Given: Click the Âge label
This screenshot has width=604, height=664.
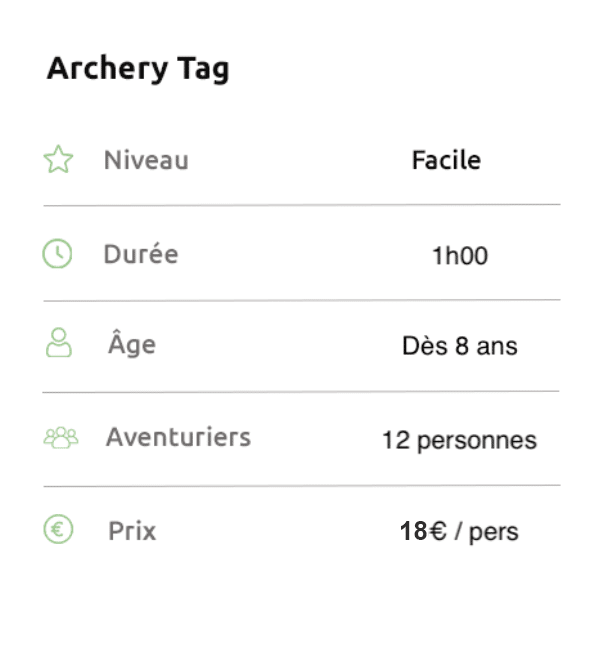Looking at the screenshot, I should (x=132, y=343).
